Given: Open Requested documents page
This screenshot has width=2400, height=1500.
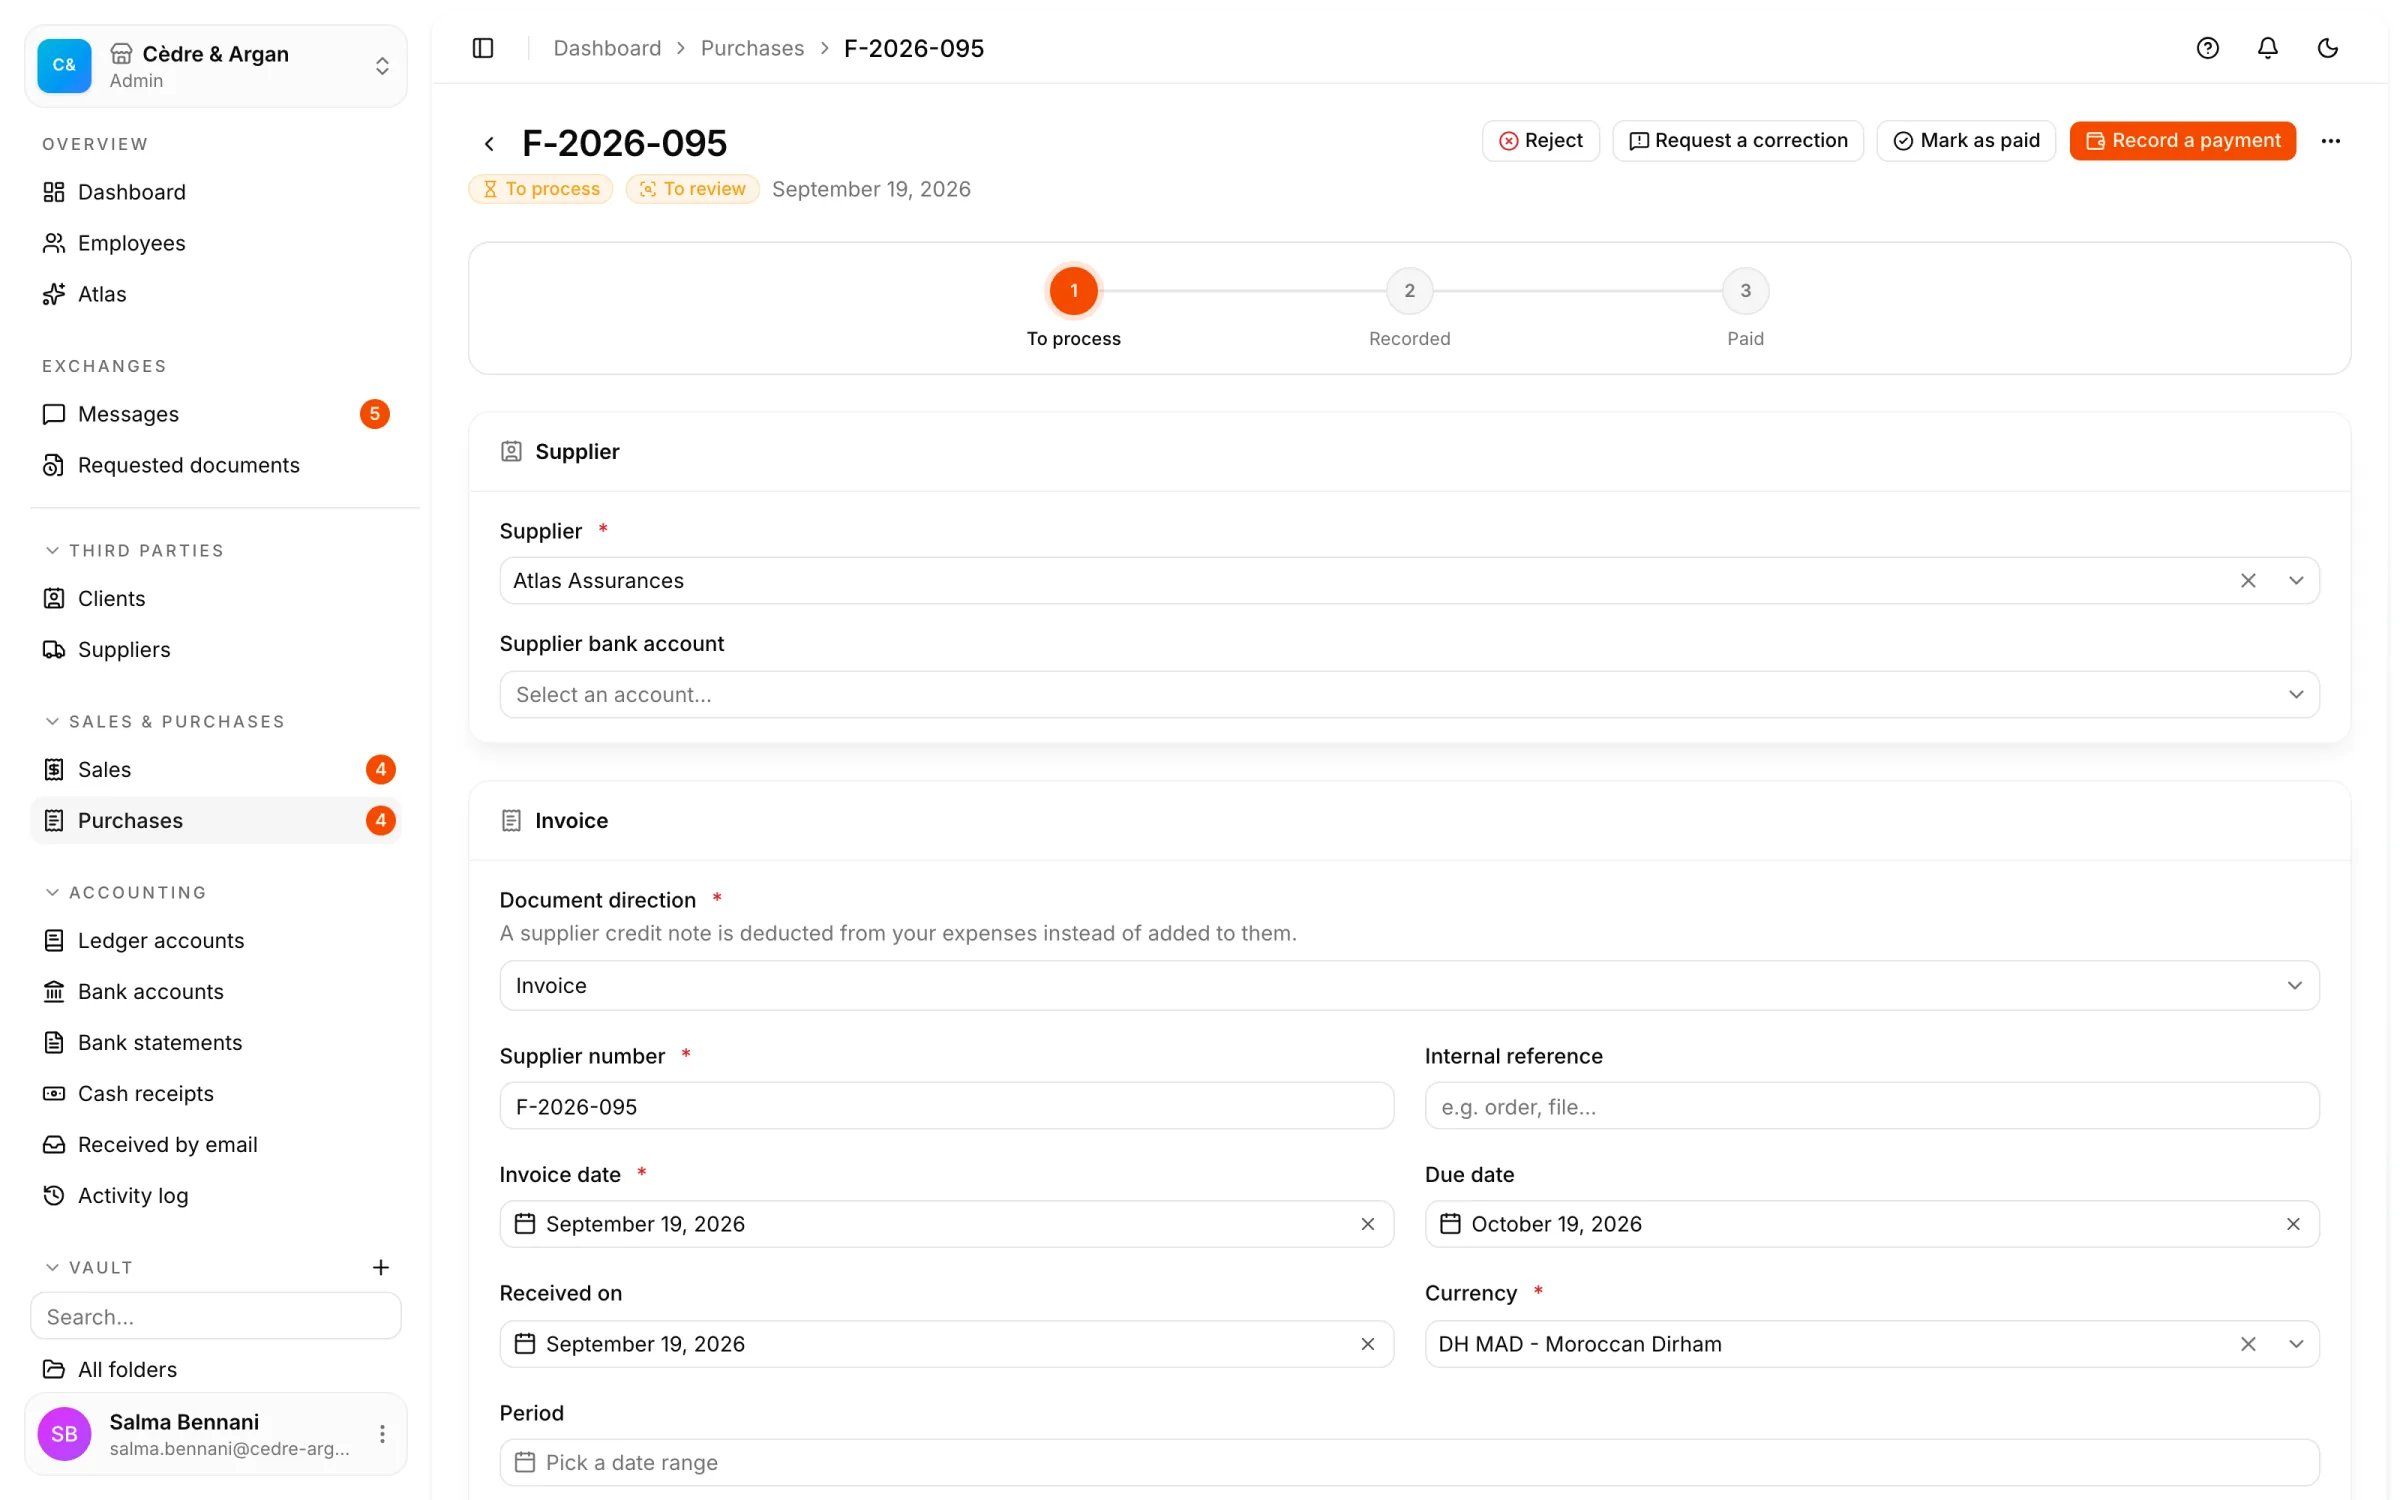Looking at the screenshot, I should click(216, 465).
